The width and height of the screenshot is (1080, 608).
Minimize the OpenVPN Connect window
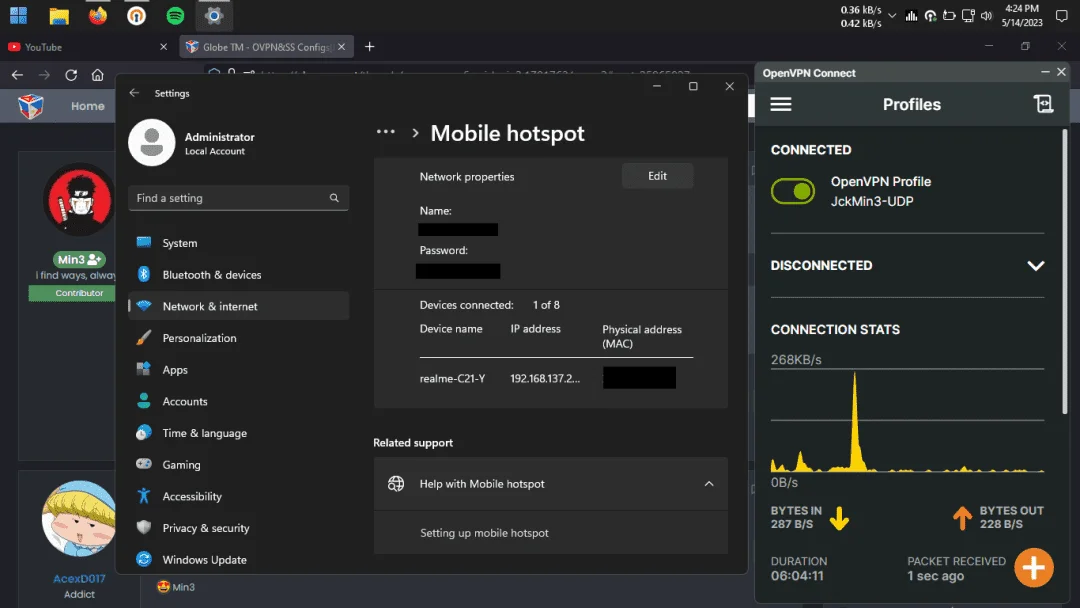(1045, 72)
